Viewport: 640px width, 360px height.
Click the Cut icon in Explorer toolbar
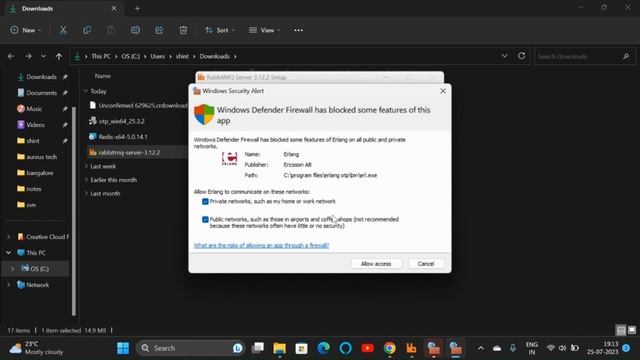click(63, 30)
